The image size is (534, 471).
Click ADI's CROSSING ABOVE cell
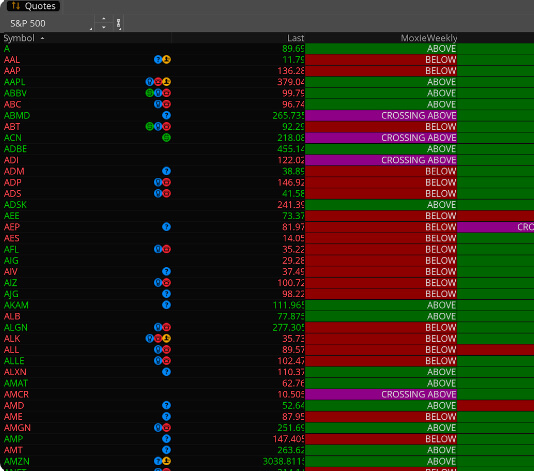pyautogui.click(x=381, y=160)
